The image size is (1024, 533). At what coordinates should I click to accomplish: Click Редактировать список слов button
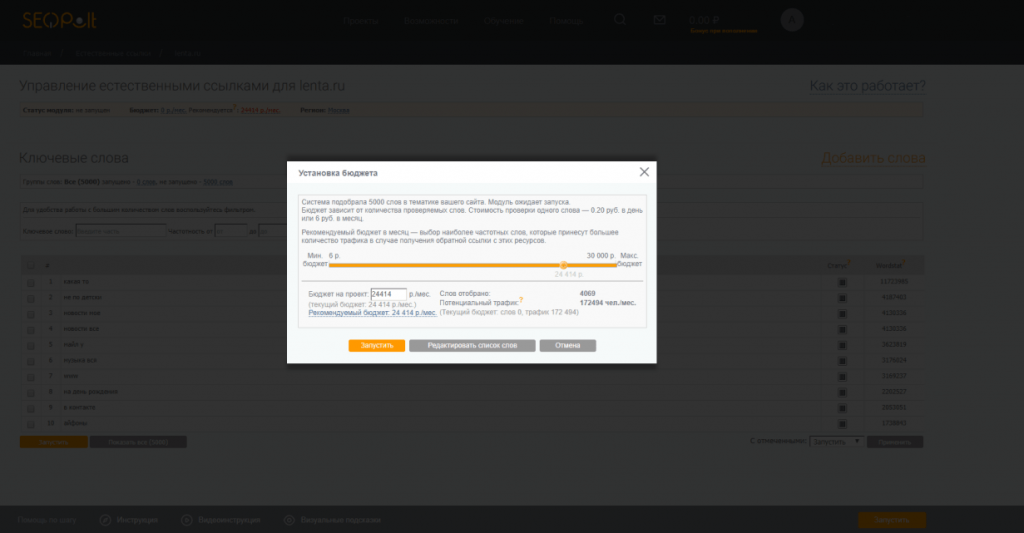point(472,346)
